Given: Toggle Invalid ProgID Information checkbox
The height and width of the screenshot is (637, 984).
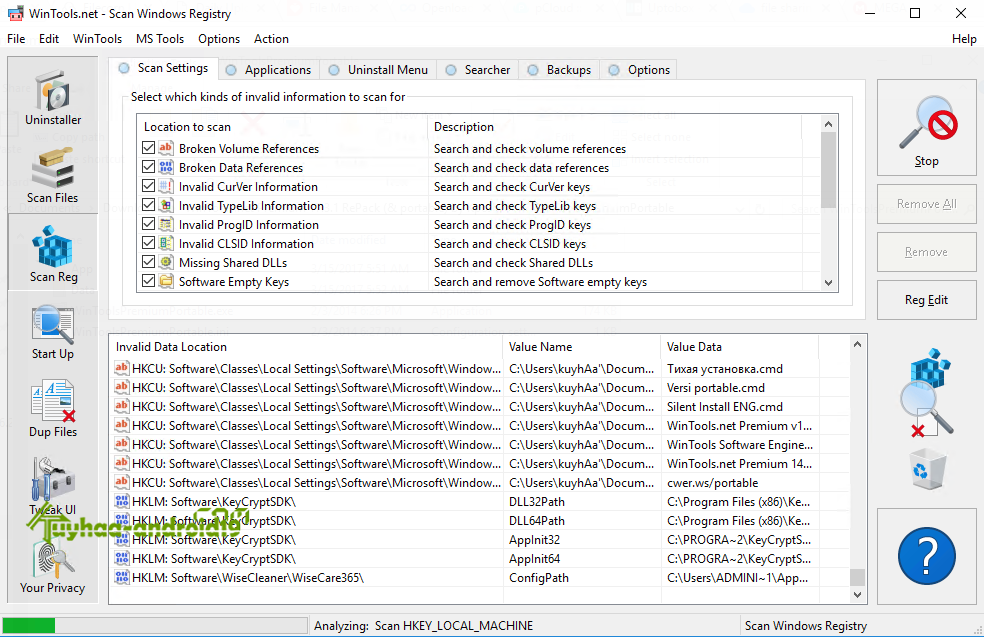Looking at the screenshot, I should 148,224.
